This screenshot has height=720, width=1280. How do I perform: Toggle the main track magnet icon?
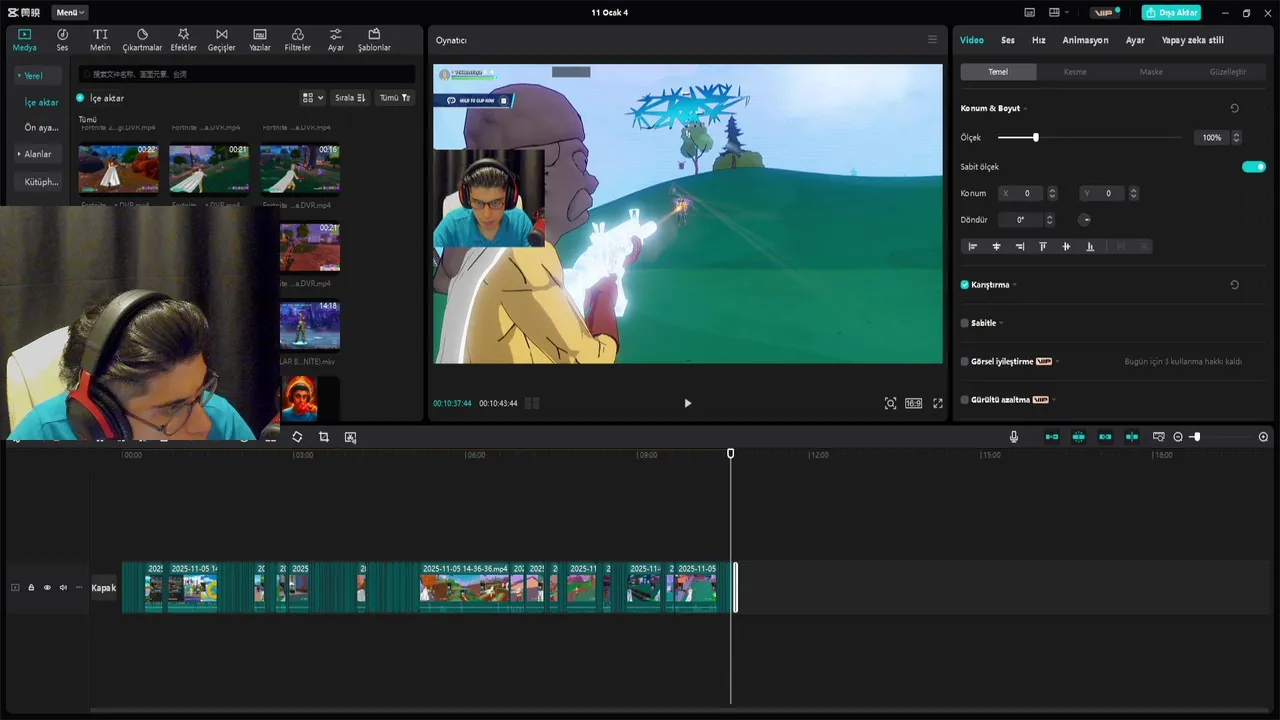pyautogui.click(x=1052, y=437)
